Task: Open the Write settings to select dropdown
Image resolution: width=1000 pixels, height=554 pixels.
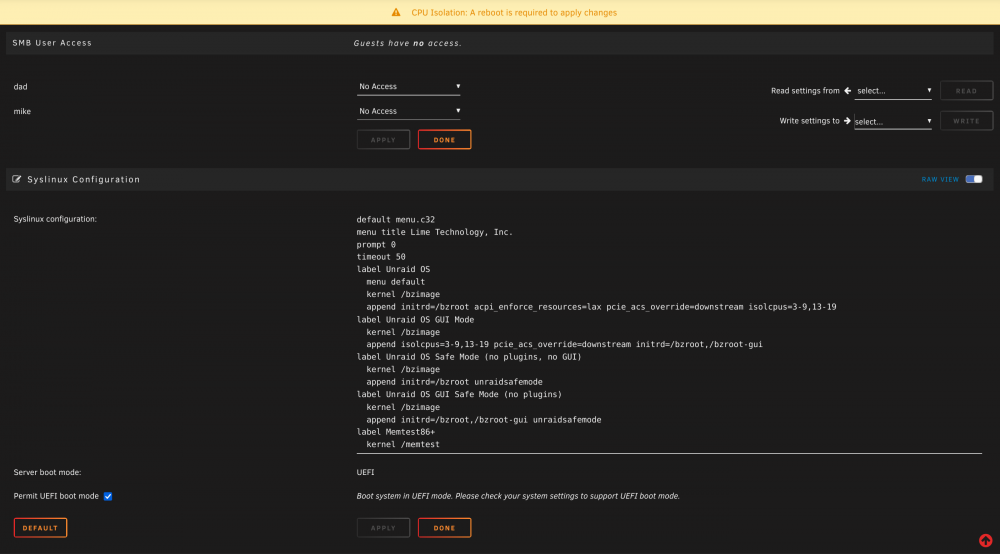Action: point(893,121)
